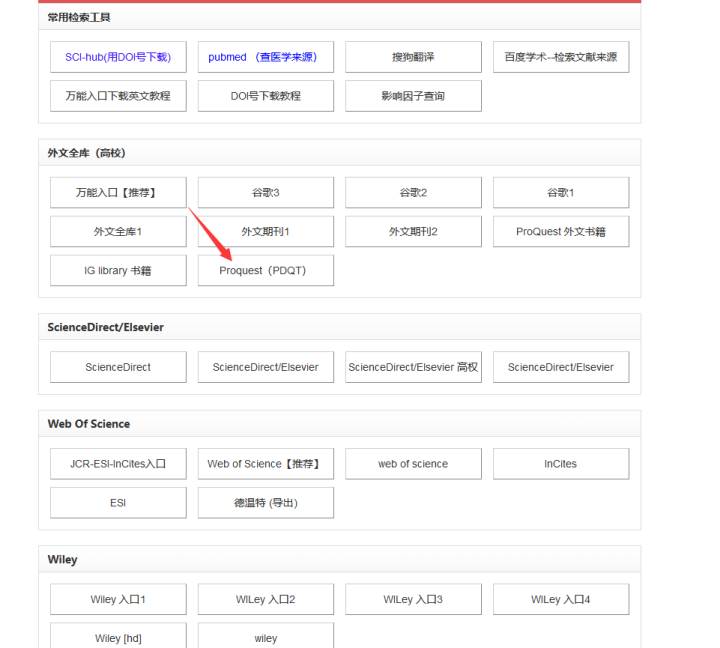Screen dimensions: 720x648
Task: Open the 谷歌3 entry
Action: click(x=265, y=192)
